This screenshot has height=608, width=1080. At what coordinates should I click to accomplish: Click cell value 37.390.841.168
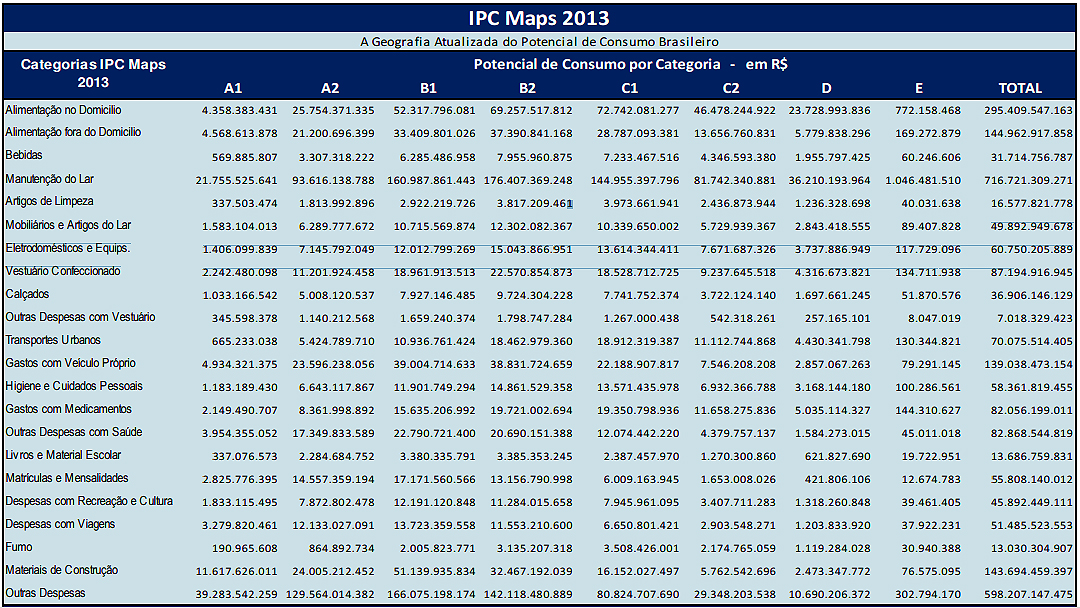(531, 134)
